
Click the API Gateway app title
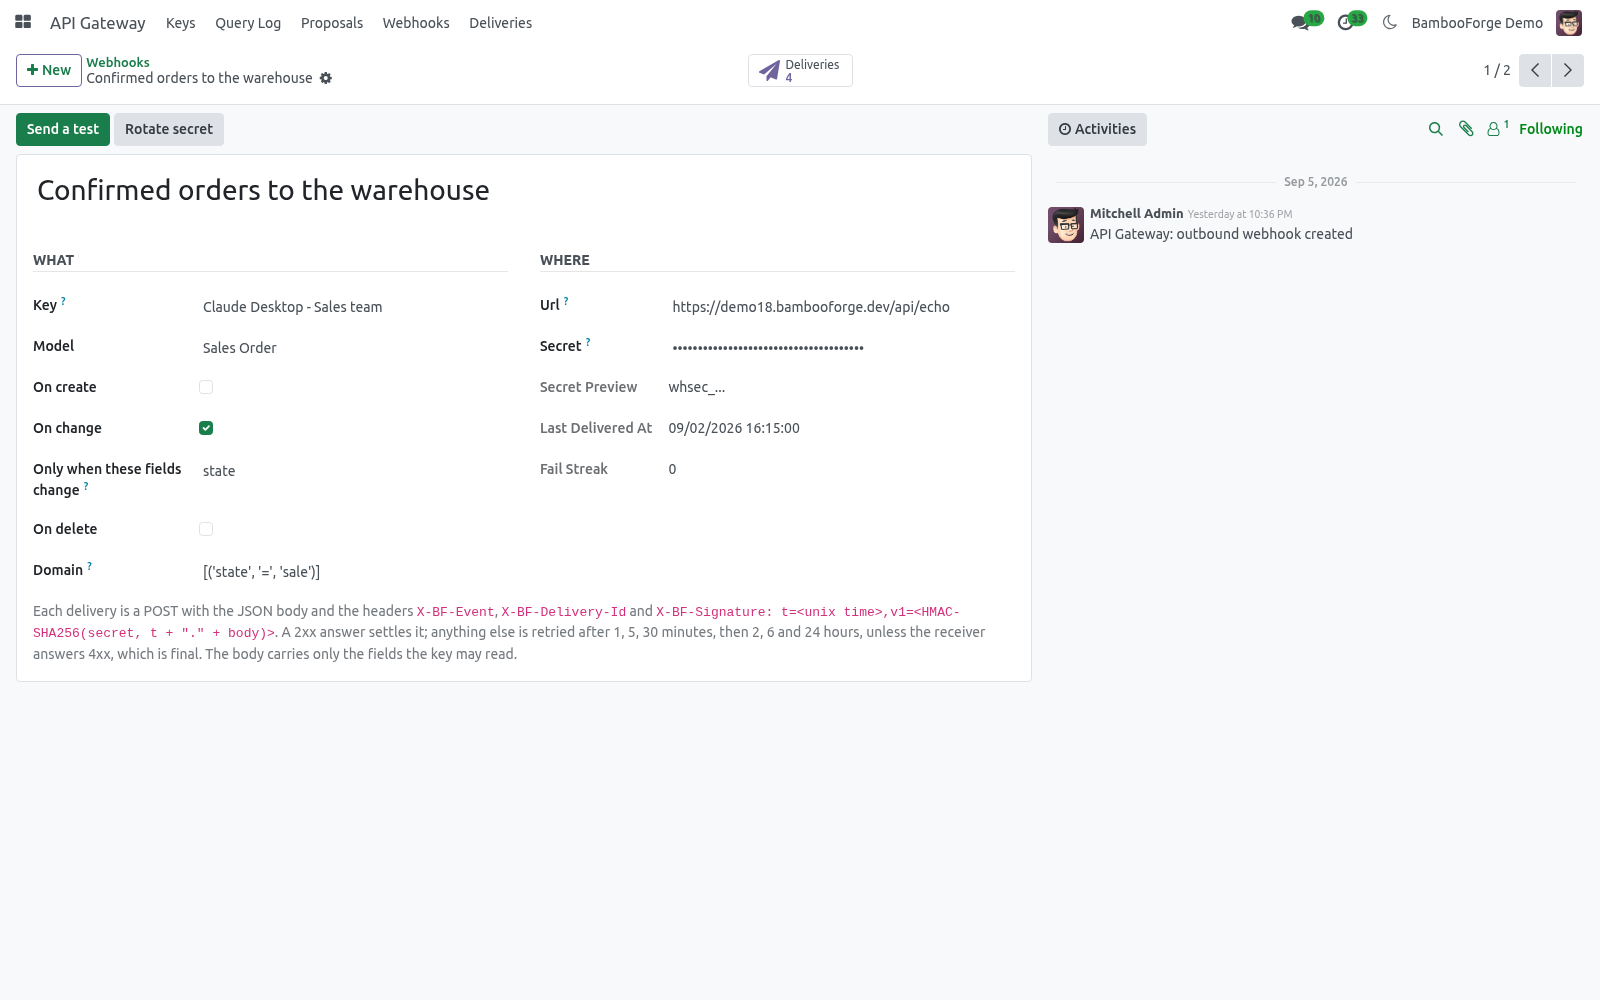(x=98, y=22)
